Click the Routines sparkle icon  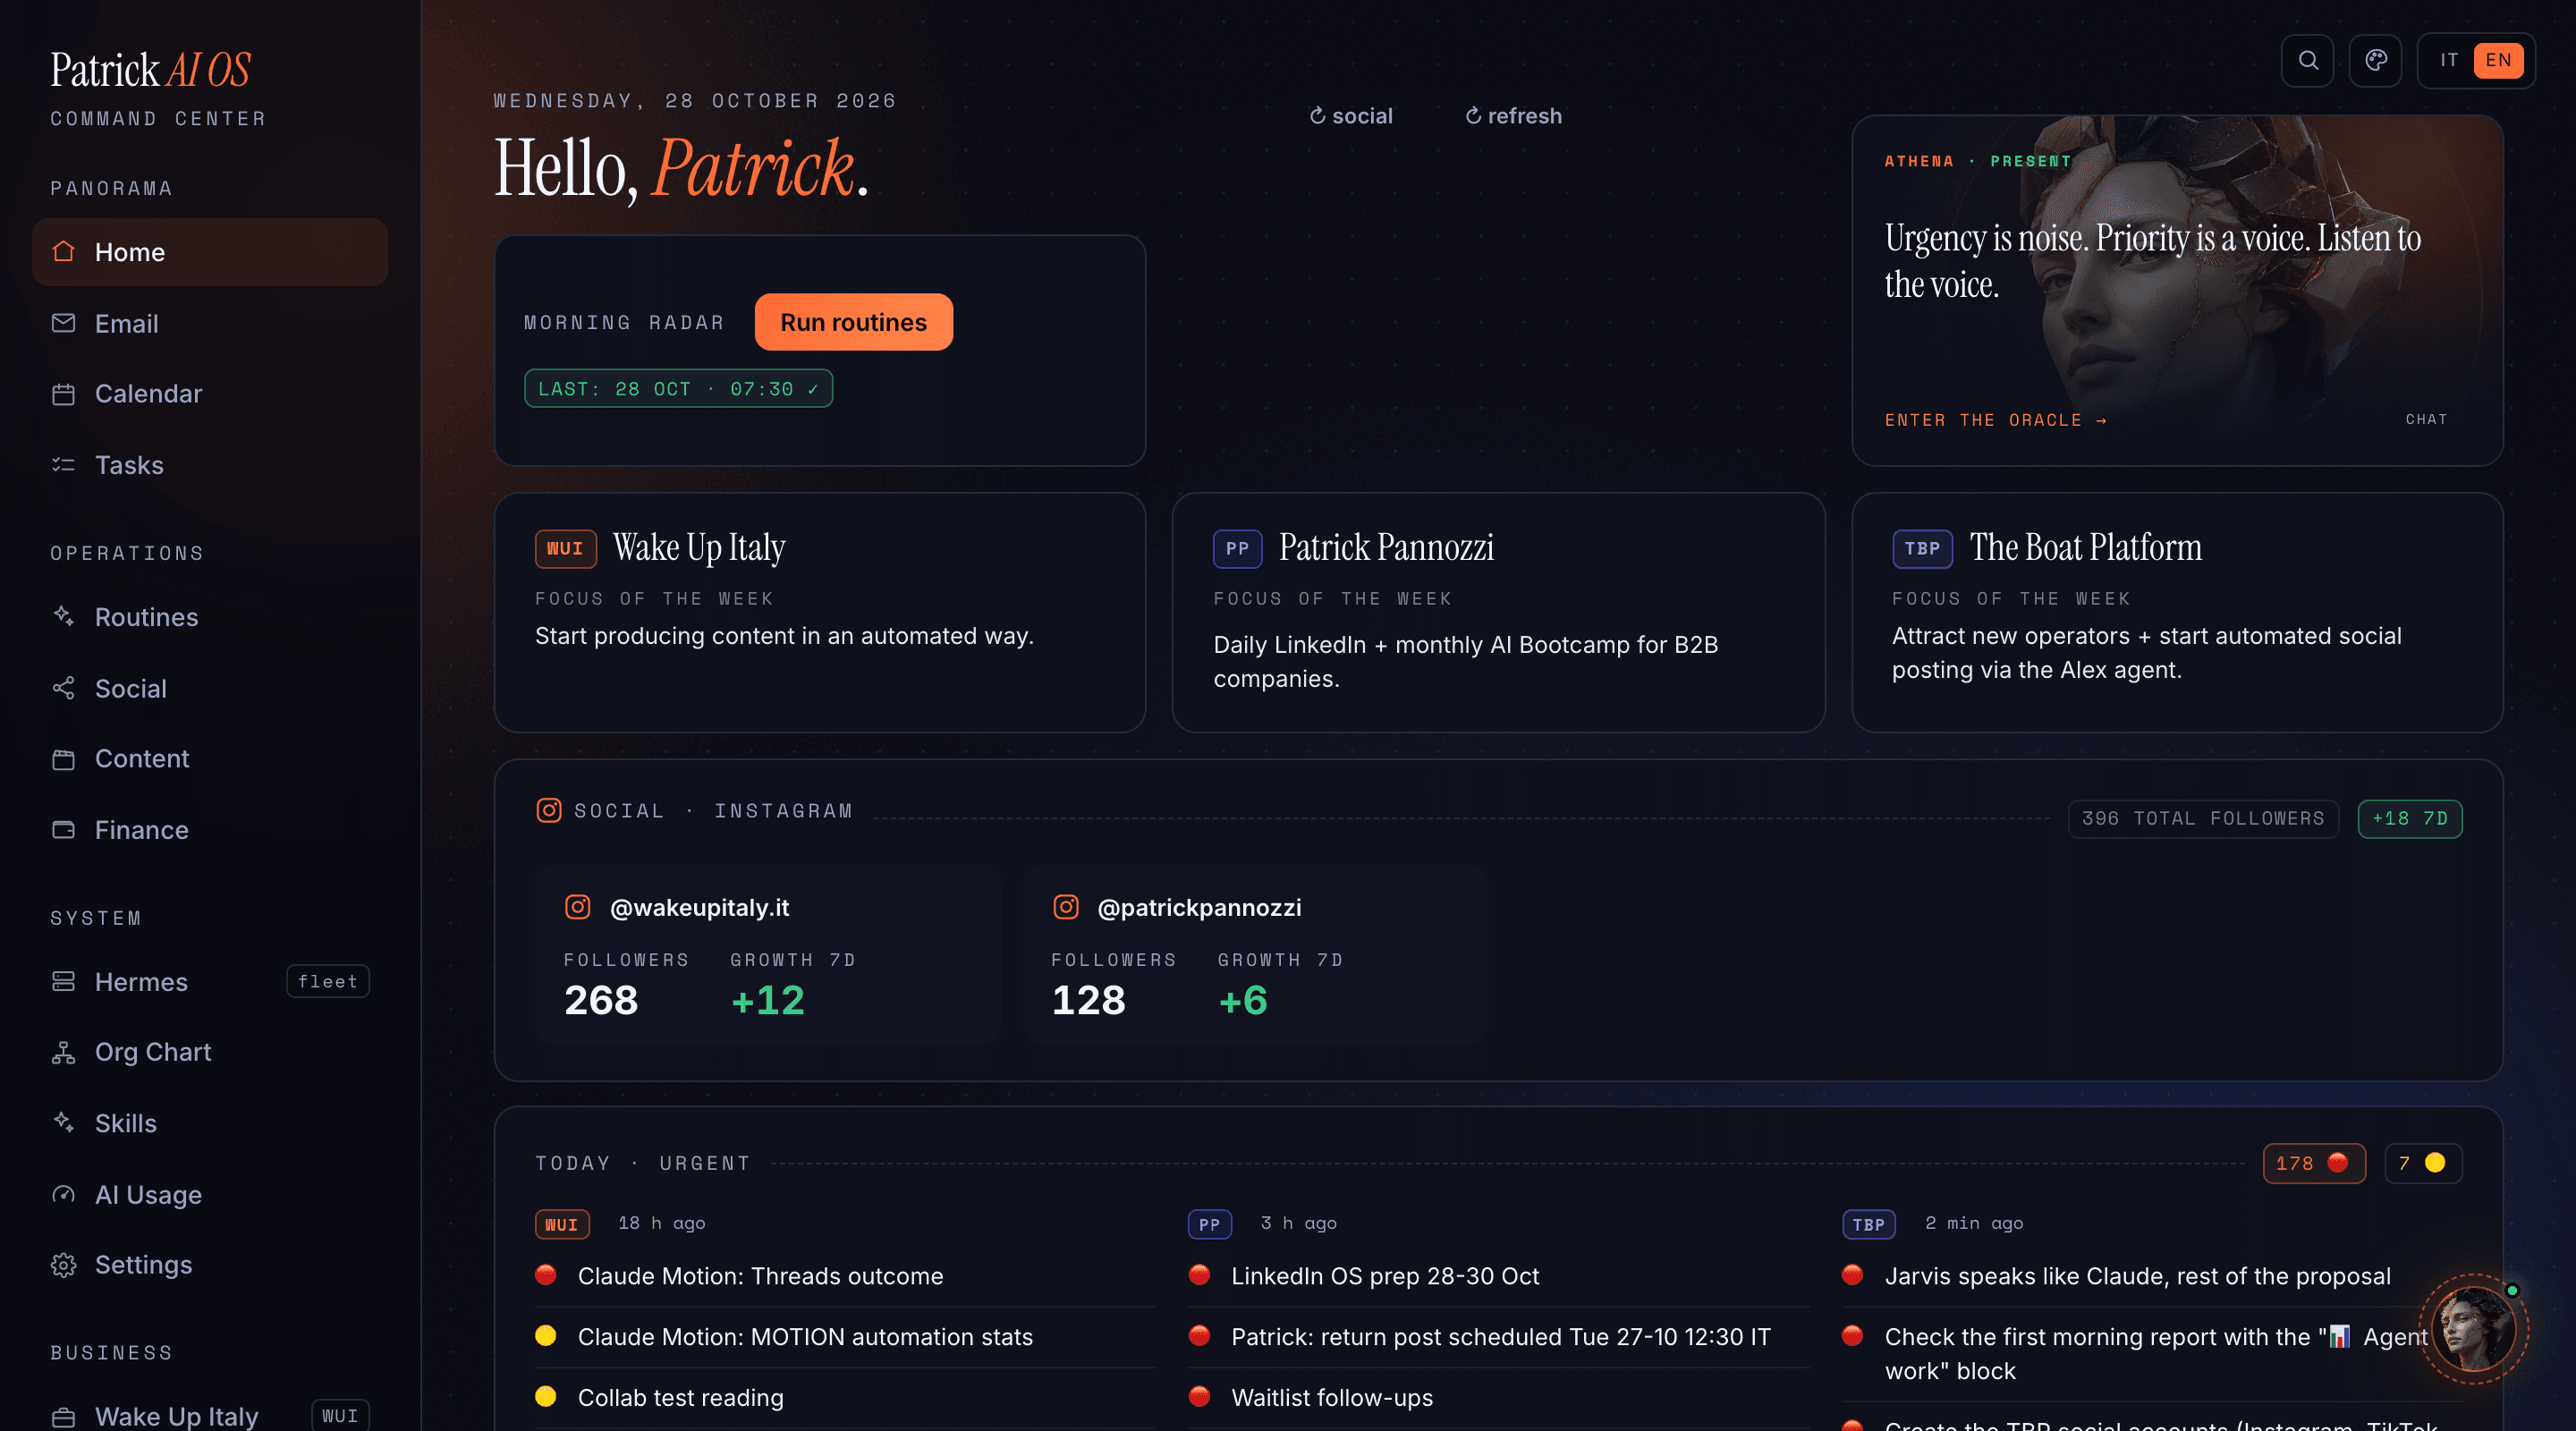click(64, 617)
